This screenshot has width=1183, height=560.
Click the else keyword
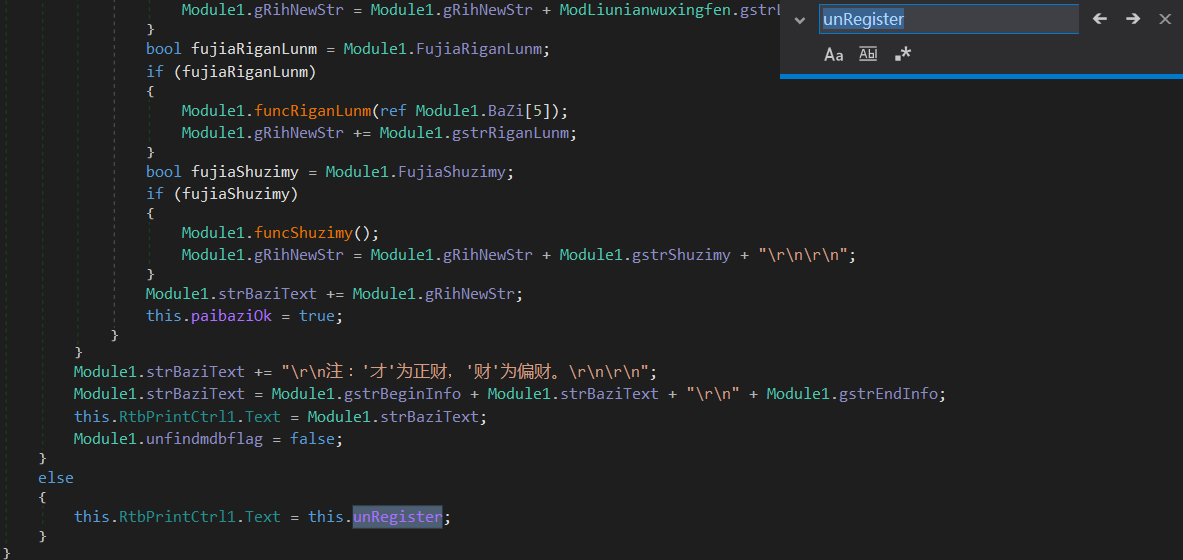click(x=56, y=478)
